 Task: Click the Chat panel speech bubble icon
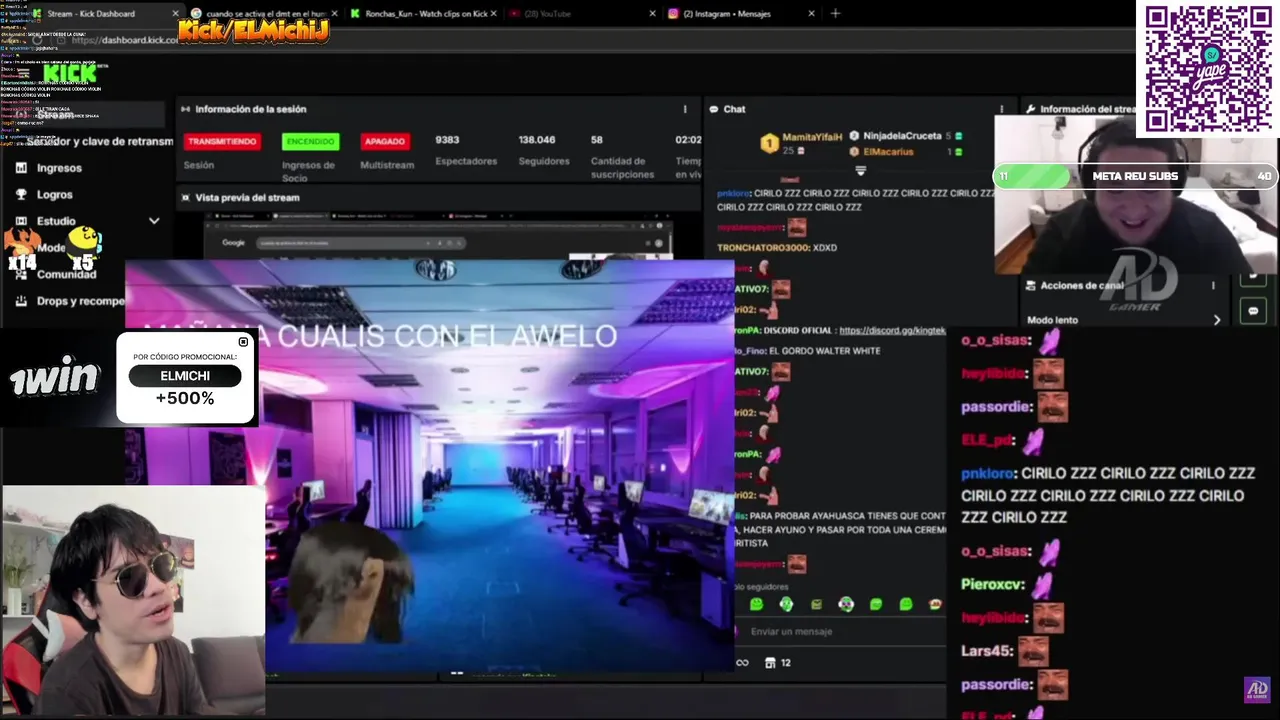click(714, 109)
